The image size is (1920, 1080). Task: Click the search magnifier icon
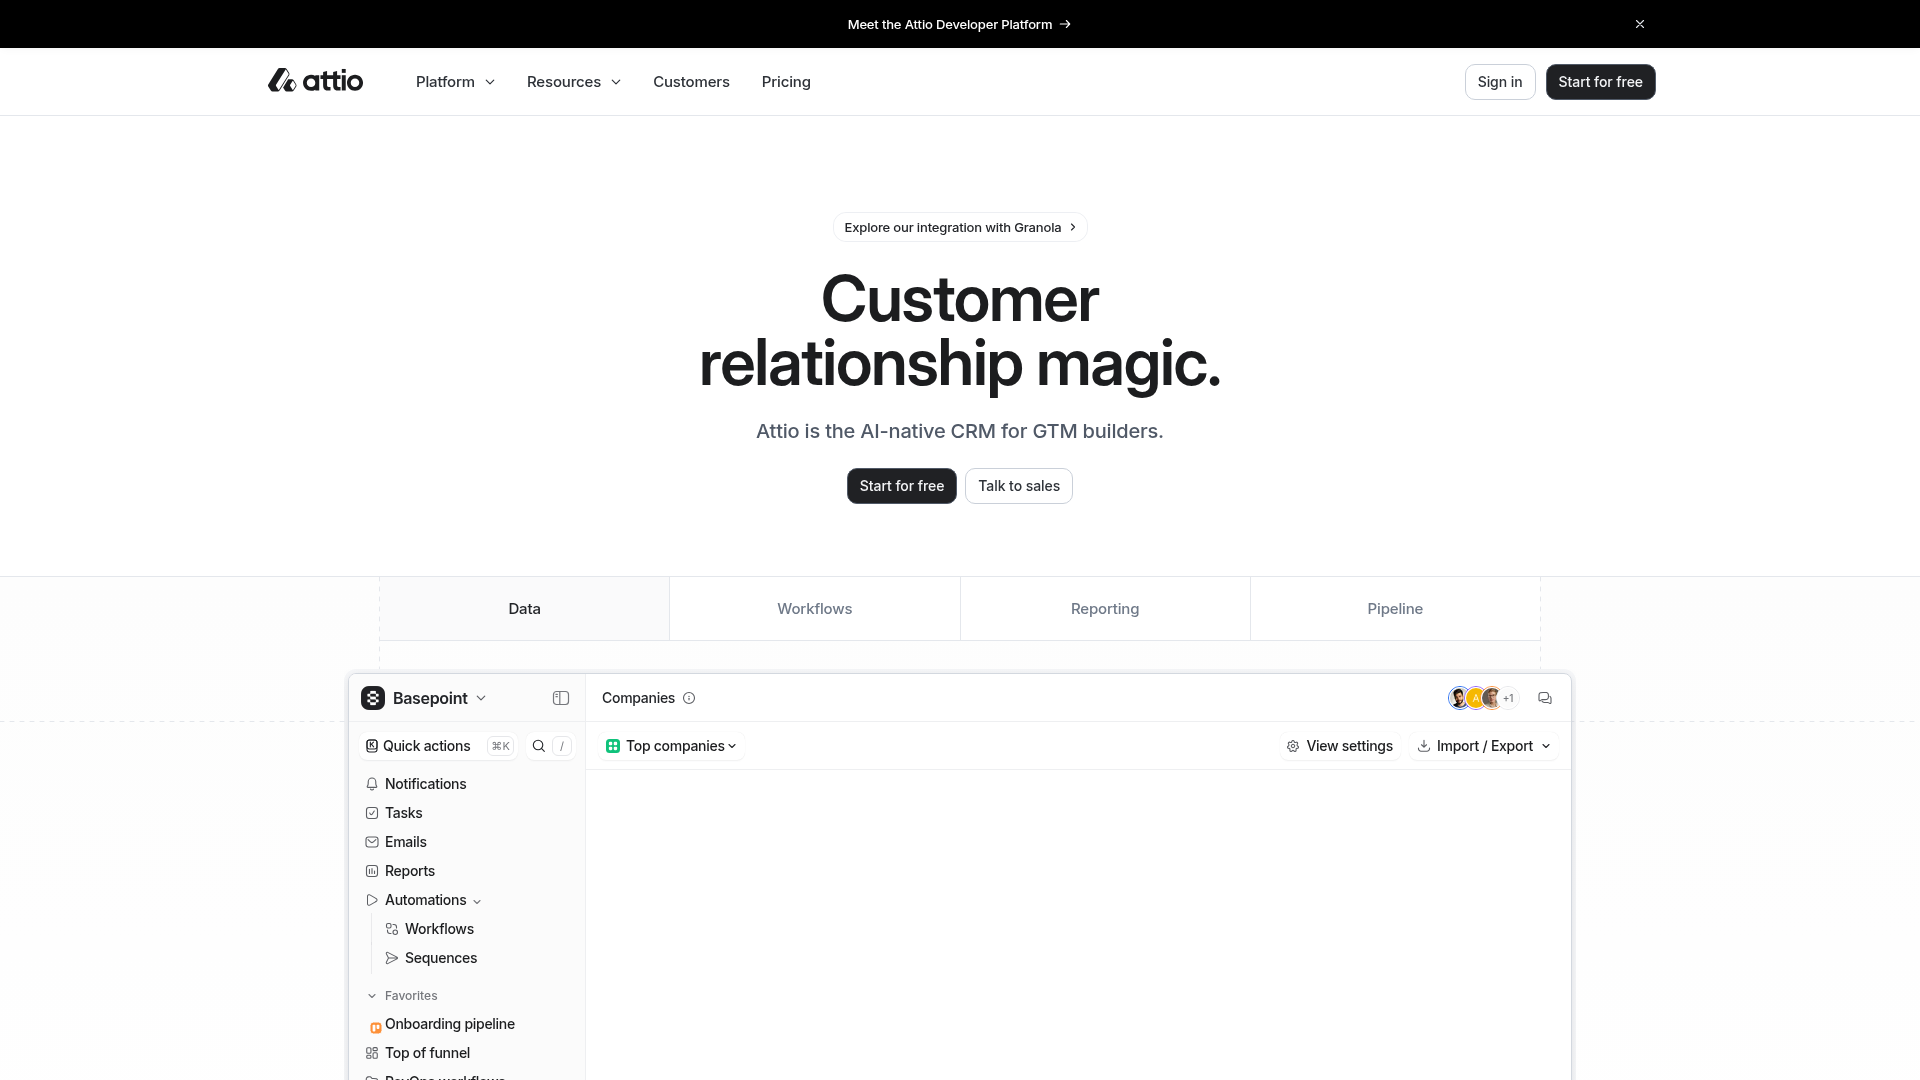coord(539,746)
